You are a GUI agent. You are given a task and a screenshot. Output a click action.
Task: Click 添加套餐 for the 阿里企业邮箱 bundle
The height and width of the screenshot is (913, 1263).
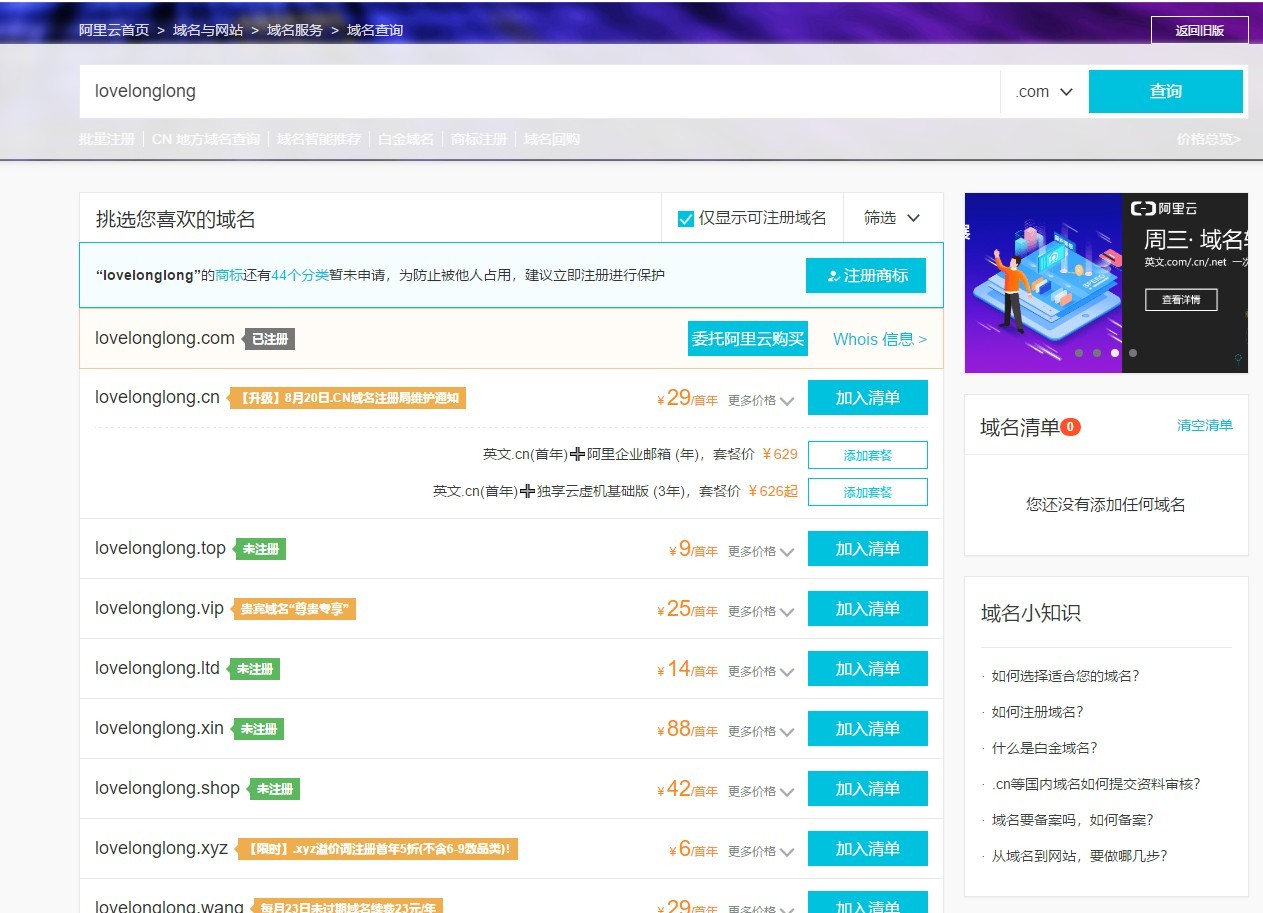[866, 454]
